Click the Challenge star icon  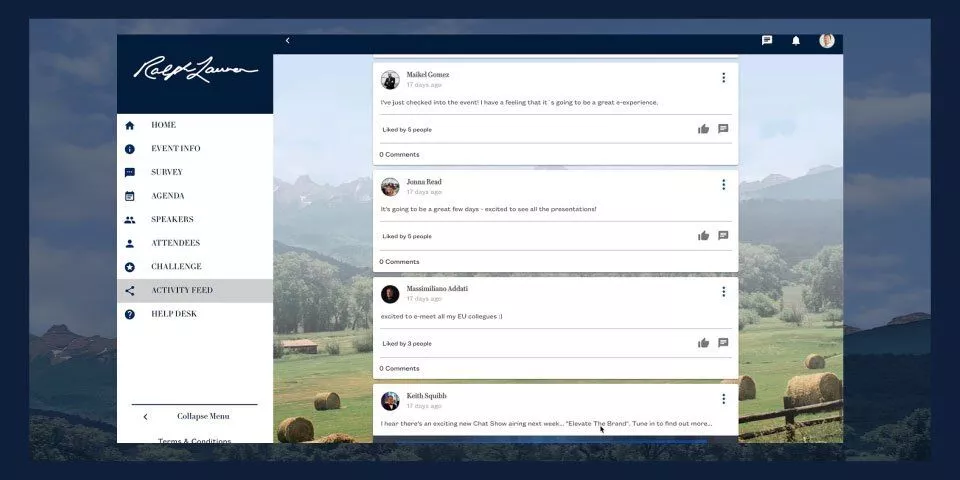(130, 267)
